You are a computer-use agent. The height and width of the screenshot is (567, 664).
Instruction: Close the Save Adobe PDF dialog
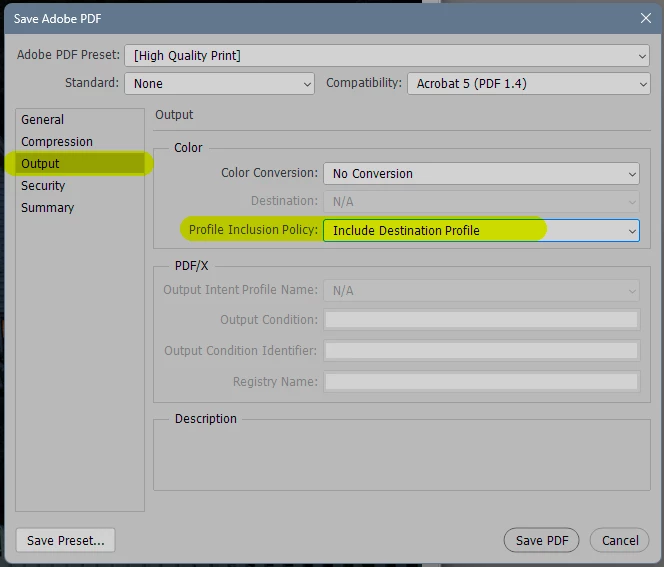(x=645, y=18)
